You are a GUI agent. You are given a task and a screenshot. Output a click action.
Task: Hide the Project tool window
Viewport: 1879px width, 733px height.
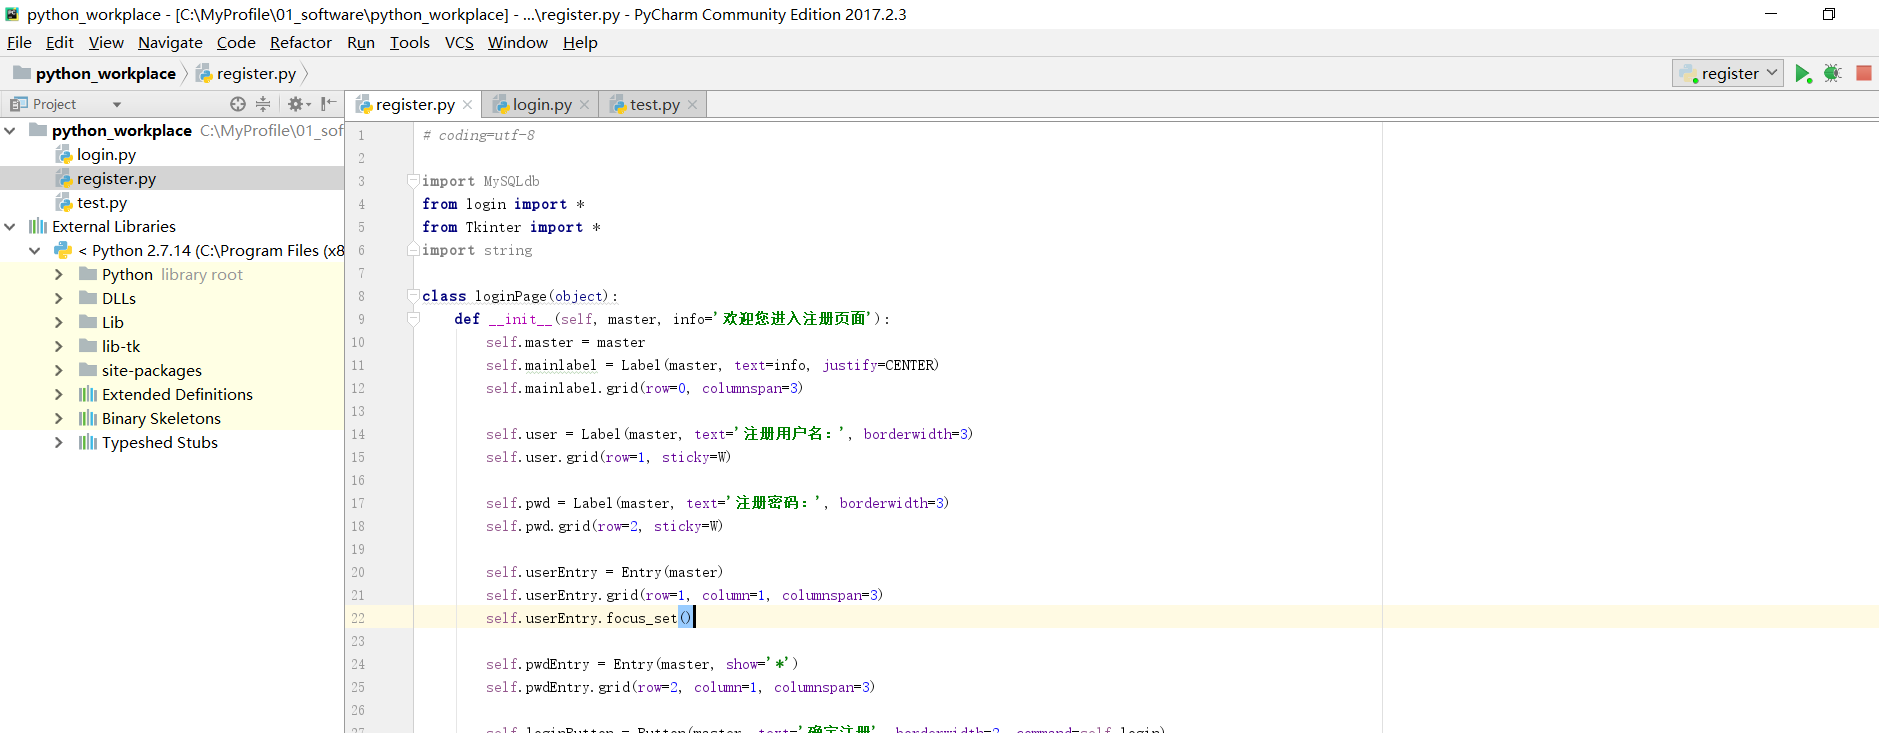(328, 104)
